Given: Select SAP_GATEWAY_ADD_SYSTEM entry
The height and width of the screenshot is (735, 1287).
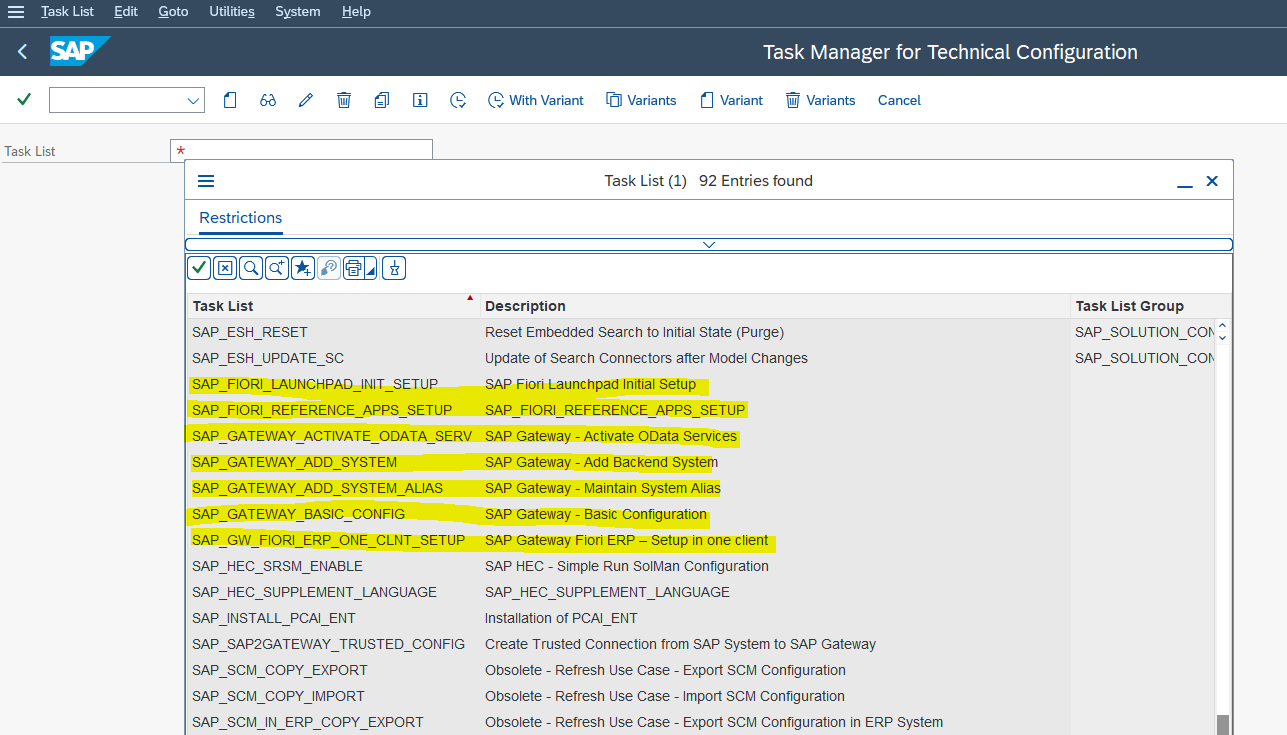Looking at the screenshot, I should click(x=294, y=462).
